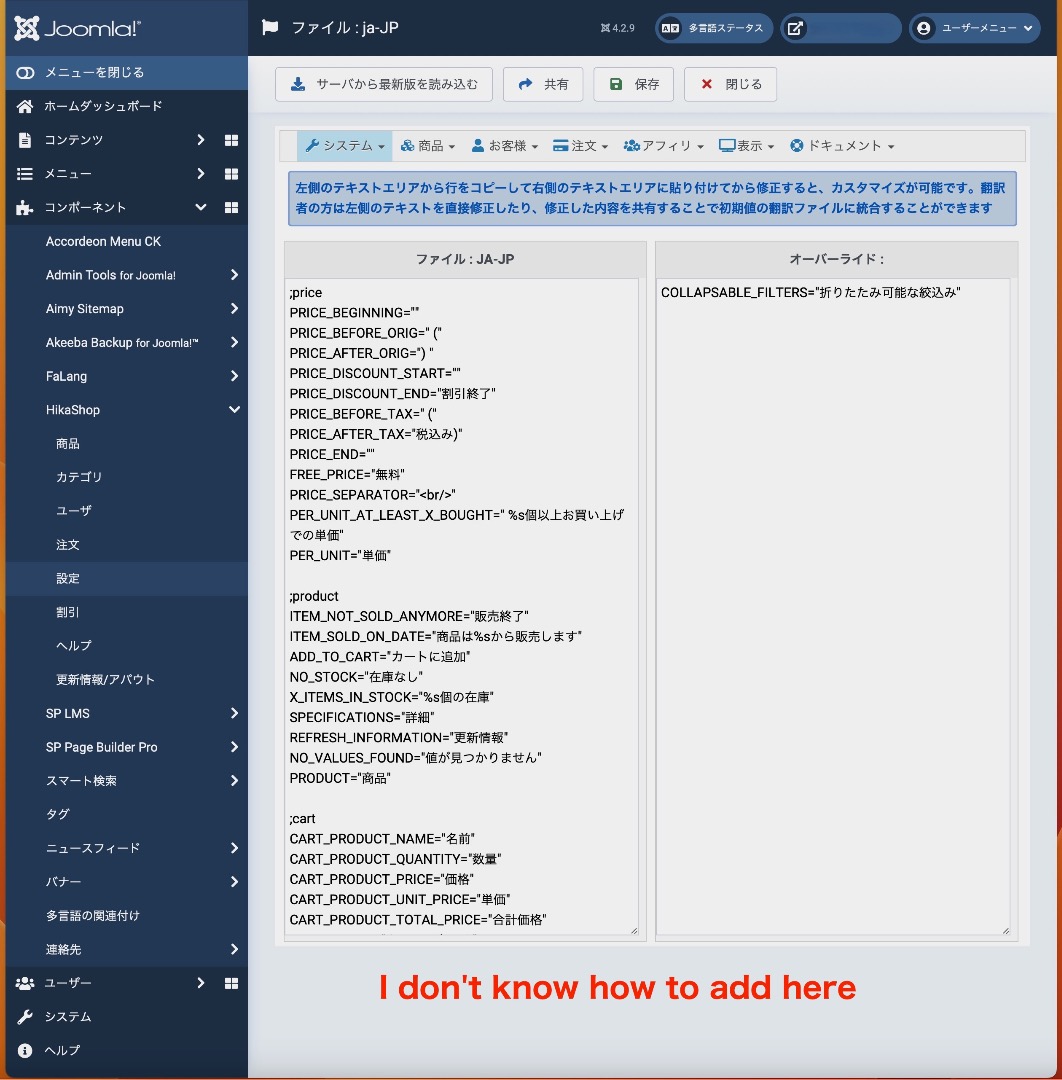Open HikaShop システム dropdown menu
This screenshot has height=1080, width=1062.
tap(344, 145)
